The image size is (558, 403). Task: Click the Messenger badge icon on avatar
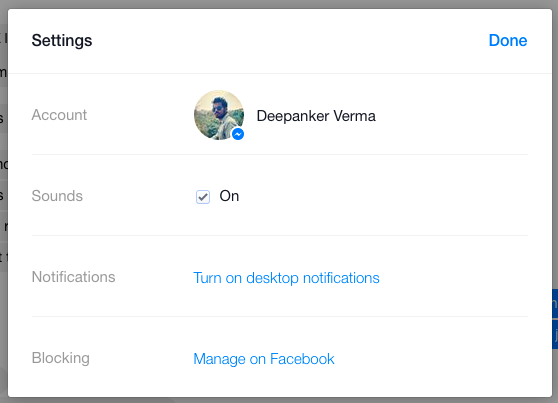point(238,134)
